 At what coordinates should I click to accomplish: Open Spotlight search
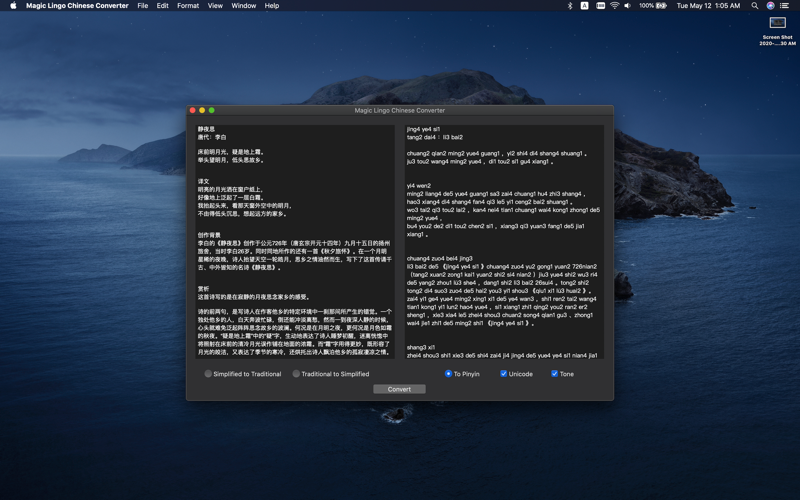(755, 6)
